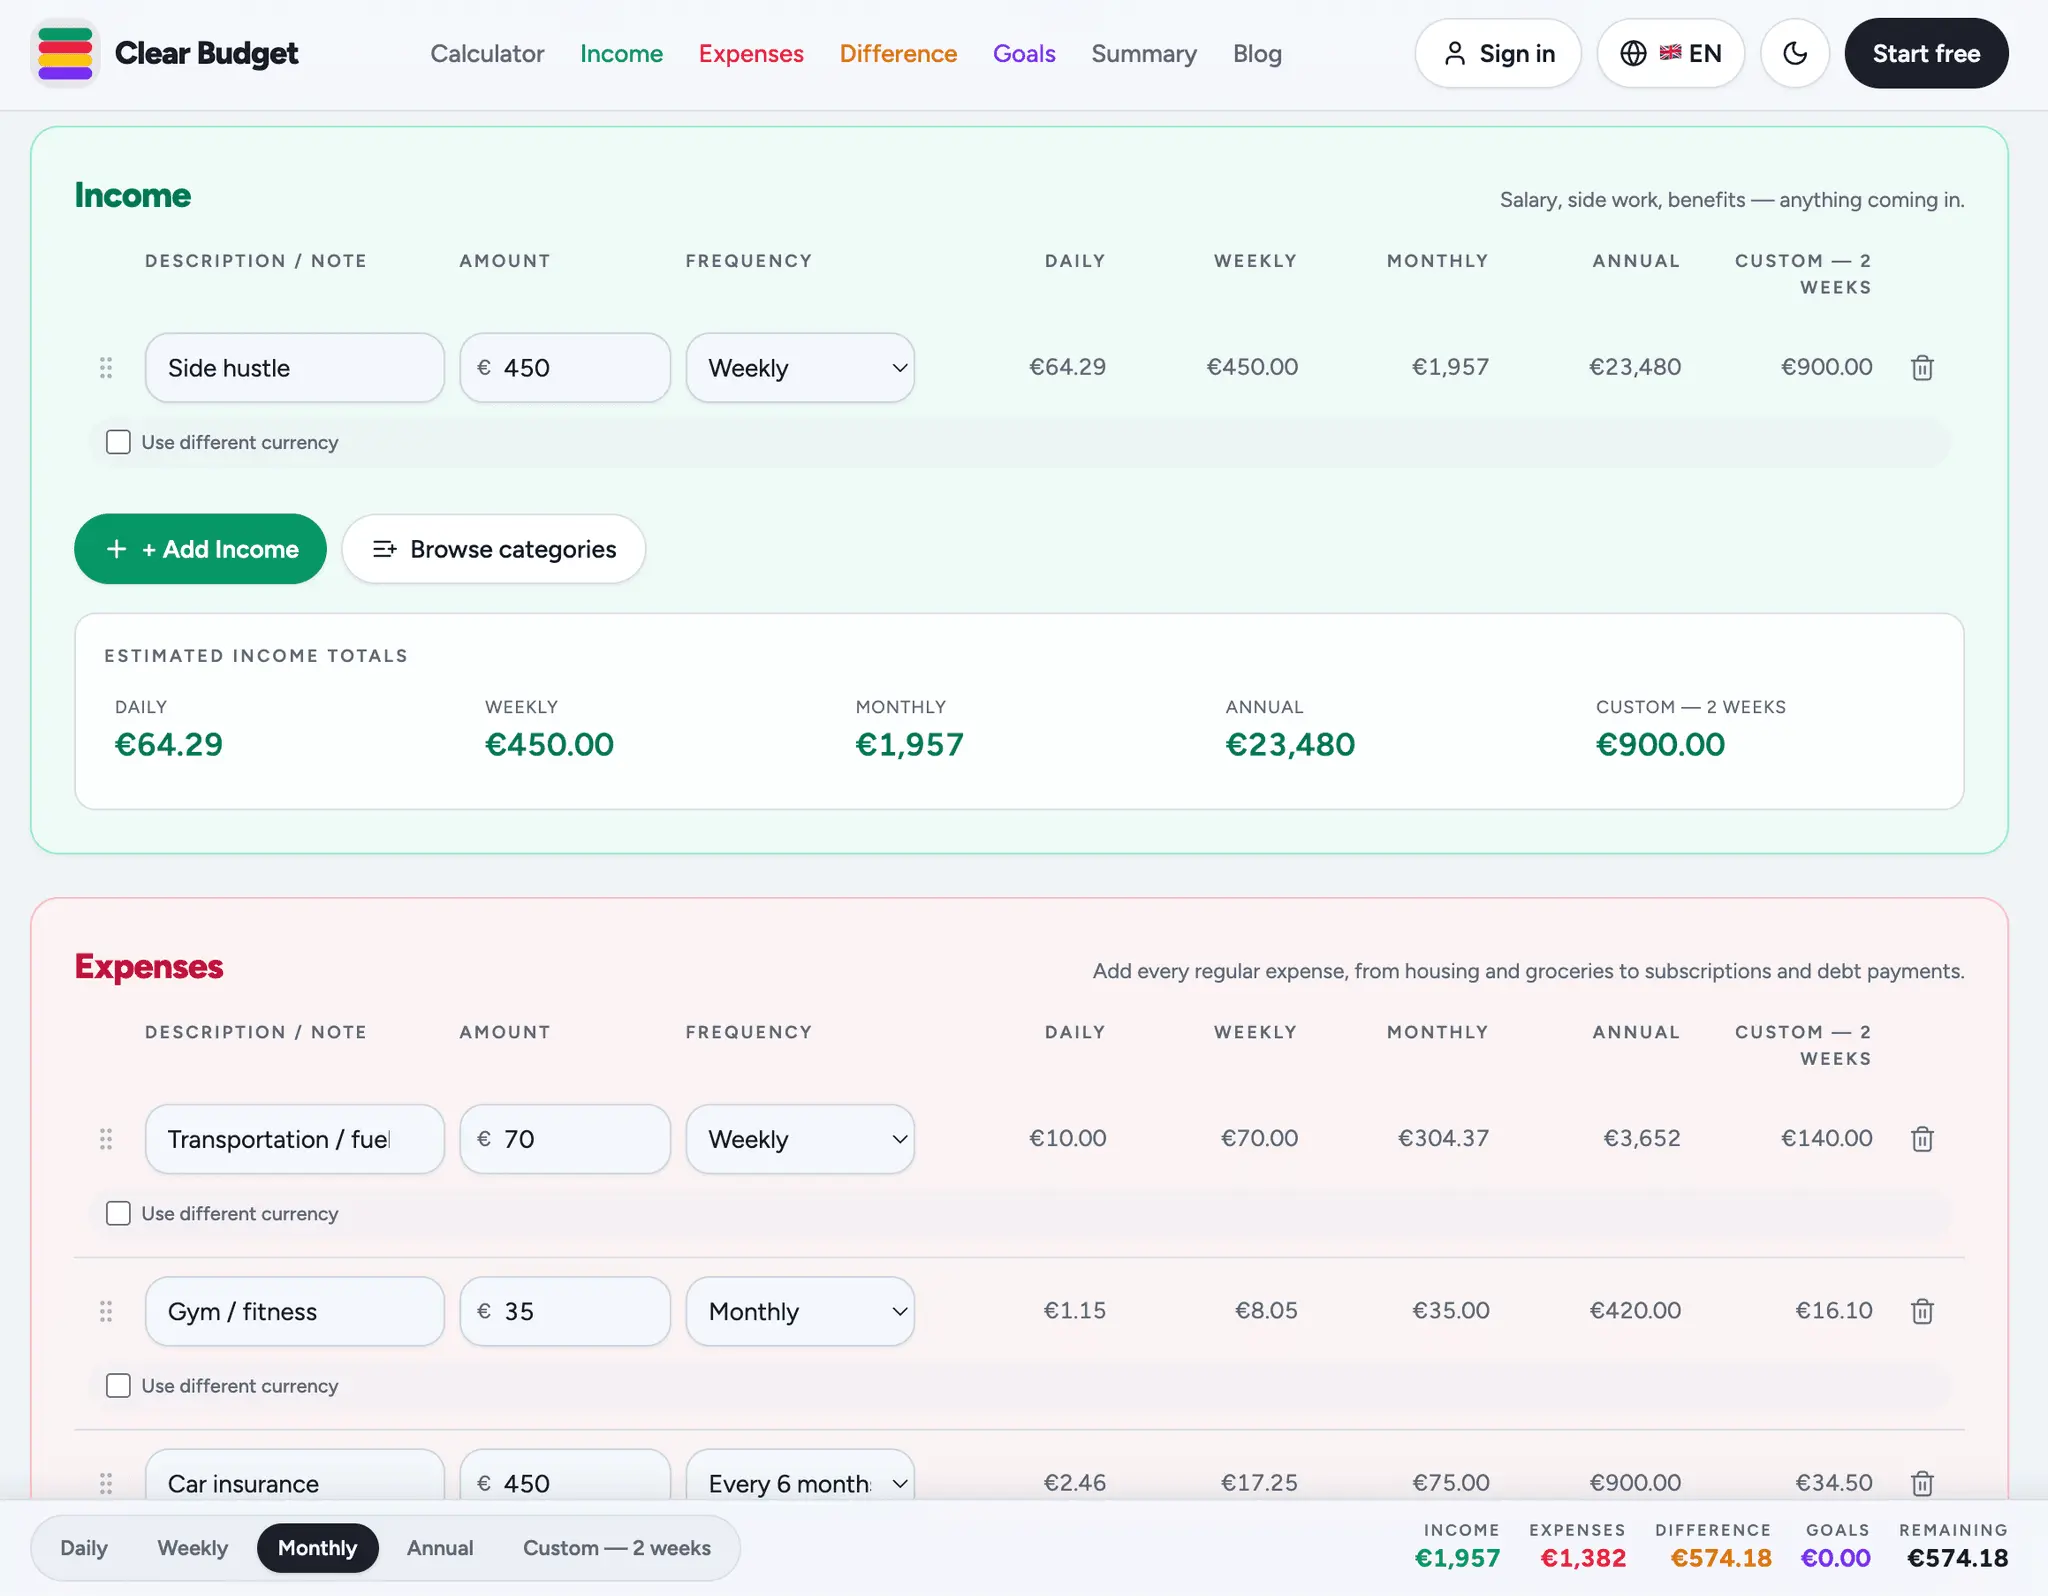Open Side hustle frequency dropdown
The width and height of the screenshot is (2048, 1596).
[x=800, y=368]
